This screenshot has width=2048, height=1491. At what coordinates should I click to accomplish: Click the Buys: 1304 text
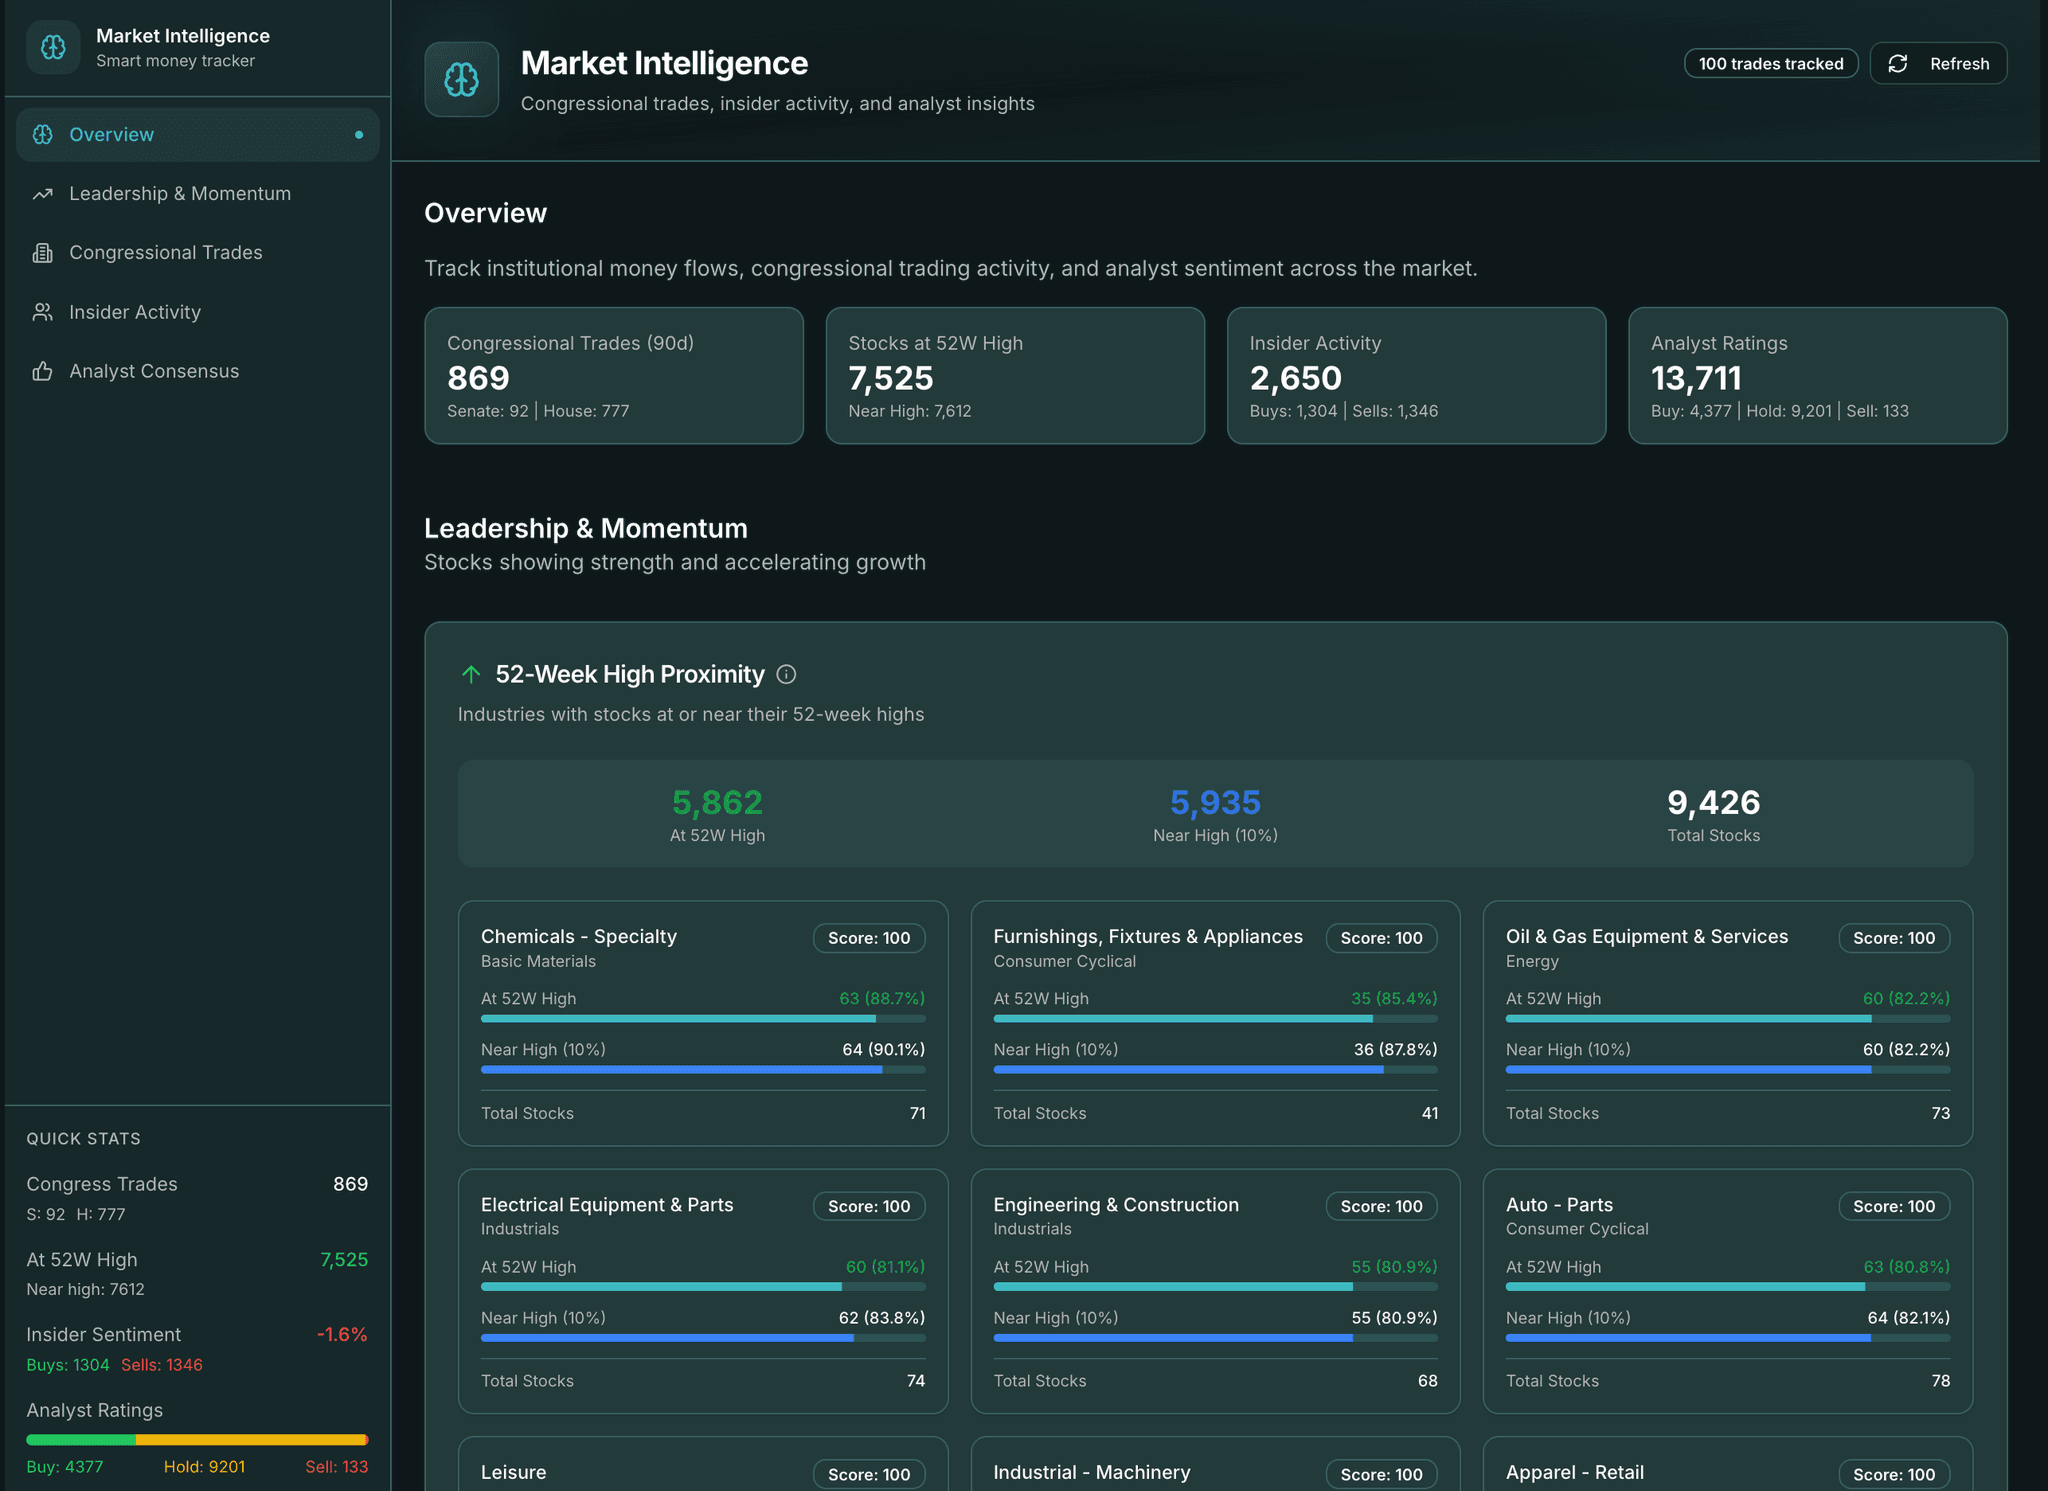[68, 1365]
